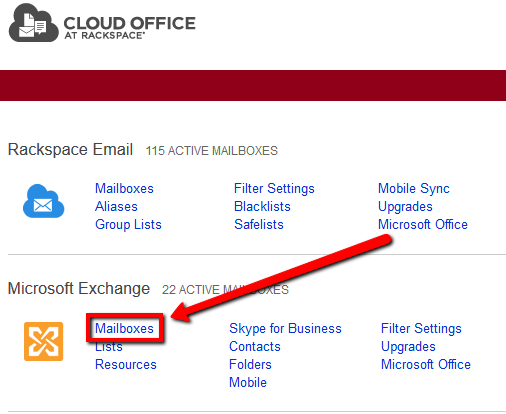506x414 pixels.
Task: Open Microsoft Office under Rackspace Email
Action: 423,224
